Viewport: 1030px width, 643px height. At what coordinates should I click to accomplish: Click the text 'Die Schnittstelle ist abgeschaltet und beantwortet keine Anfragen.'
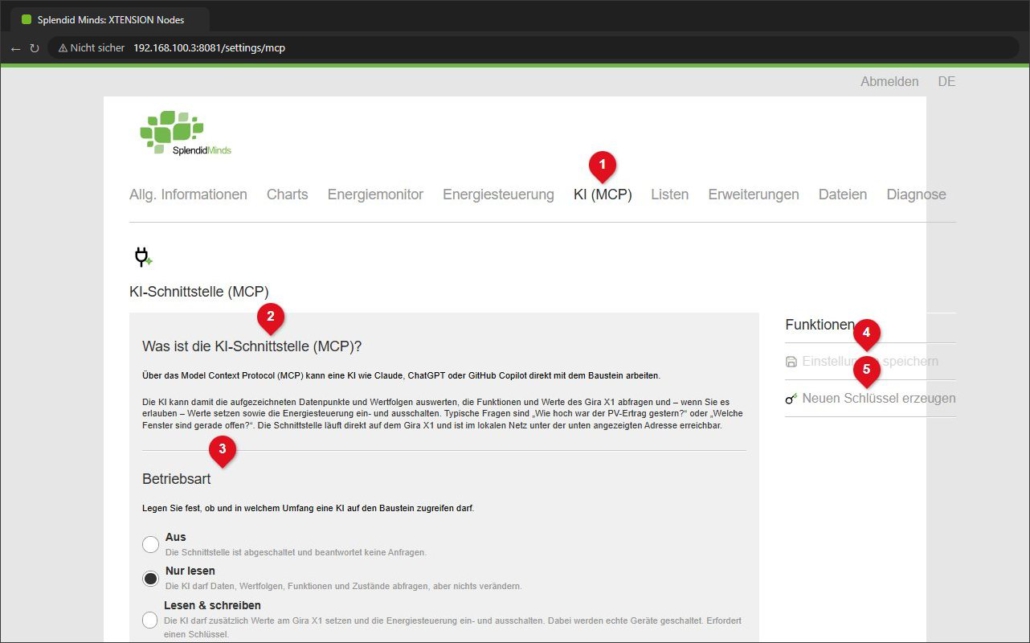click(296, 552)
